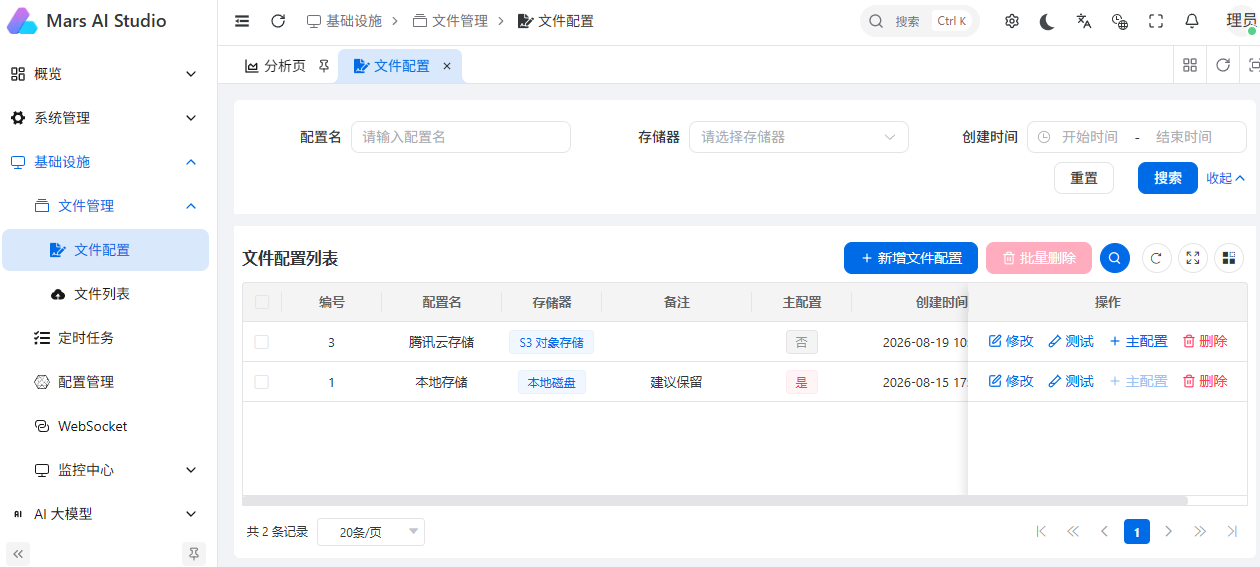Collapse the 基础设施 sidebar menu
Screen dimensions: 1260x567
click(x=104, y=162)
